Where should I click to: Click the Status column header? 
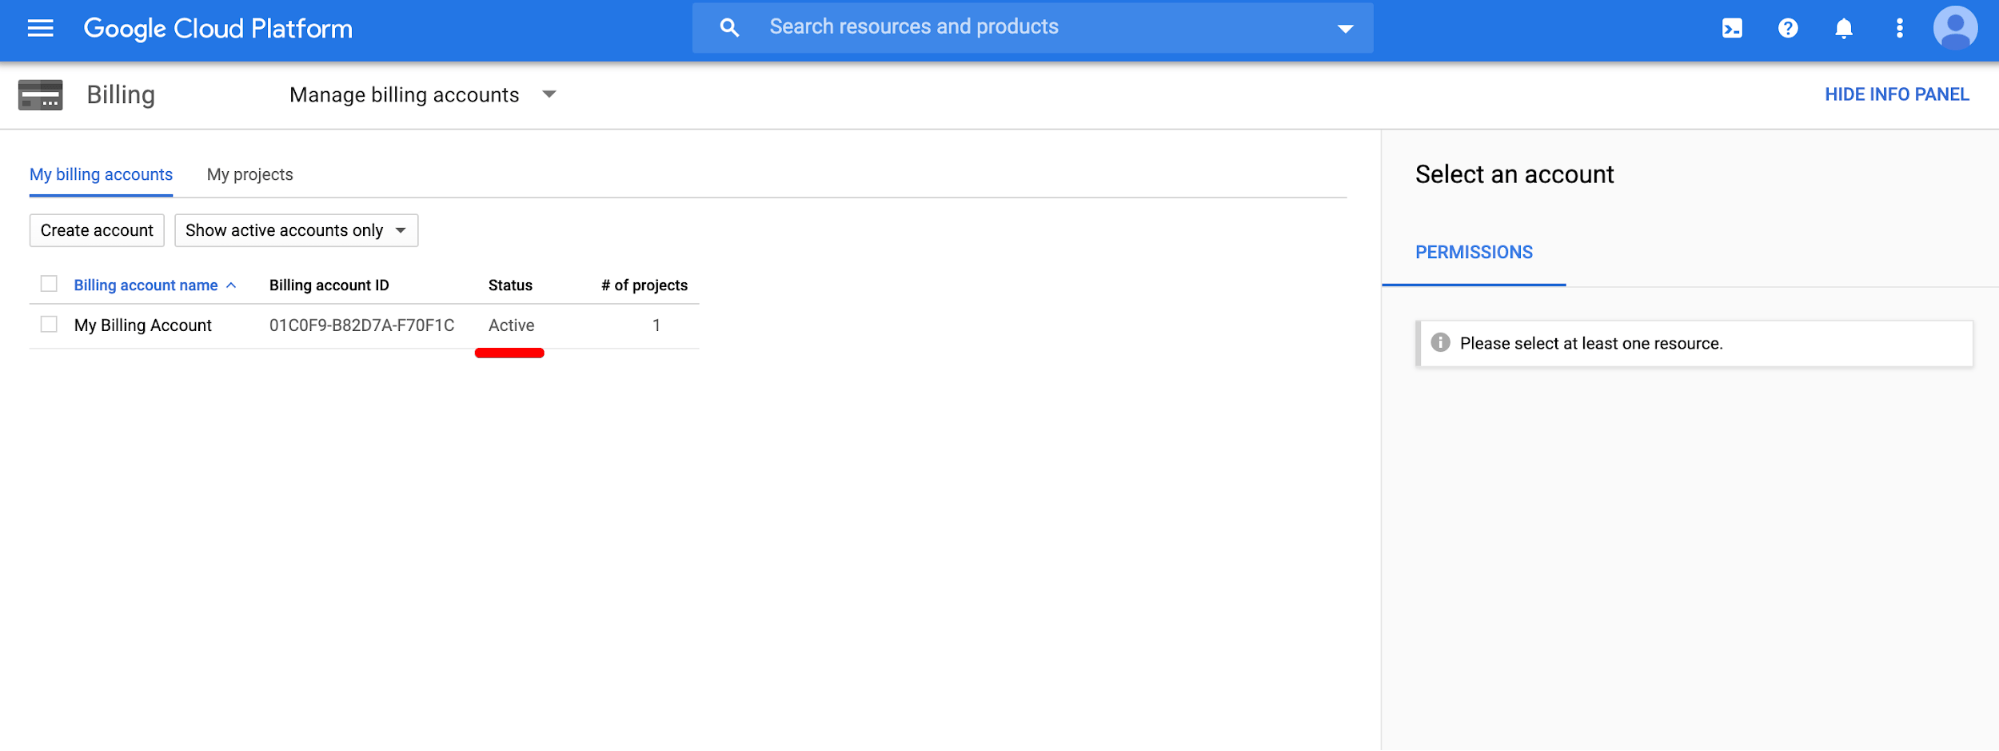[510, 285]
